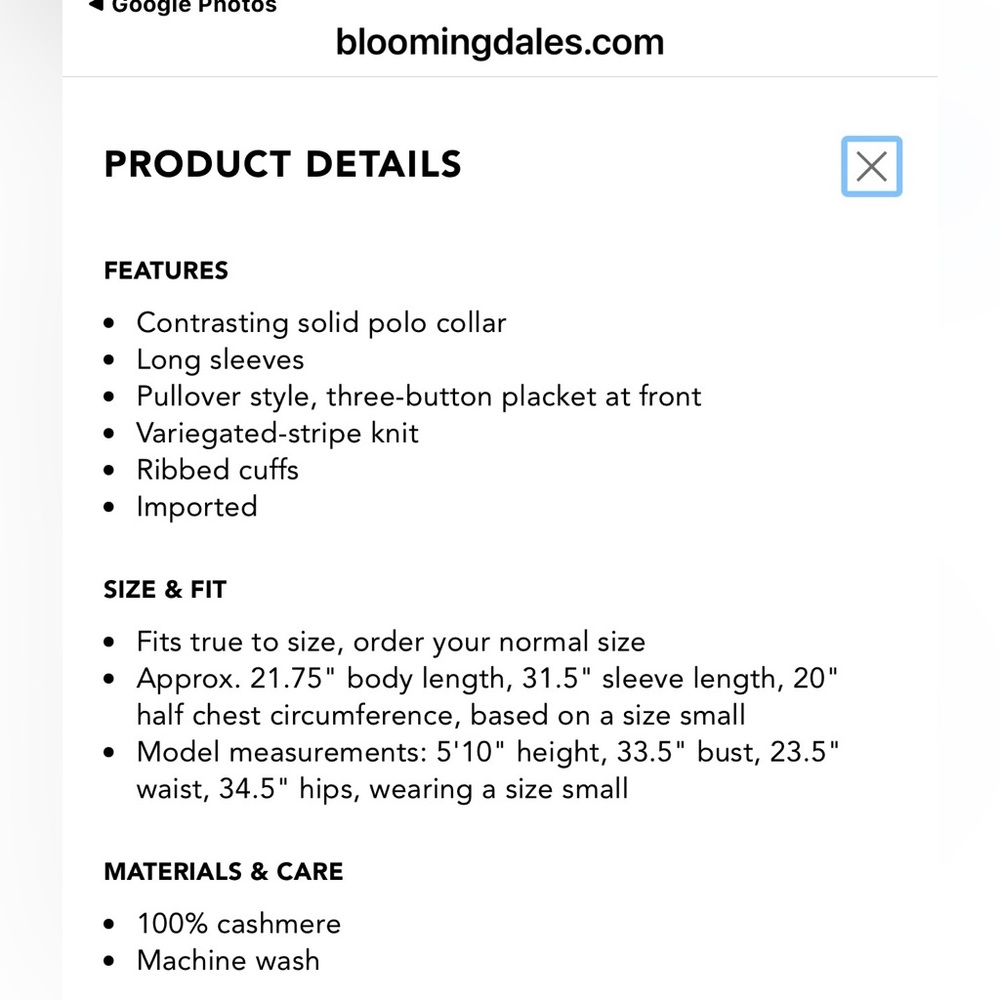Select the 'Contrasting solid polo collar' item
Viewport: 1000px width, 1000px height.
pos(321,323)
